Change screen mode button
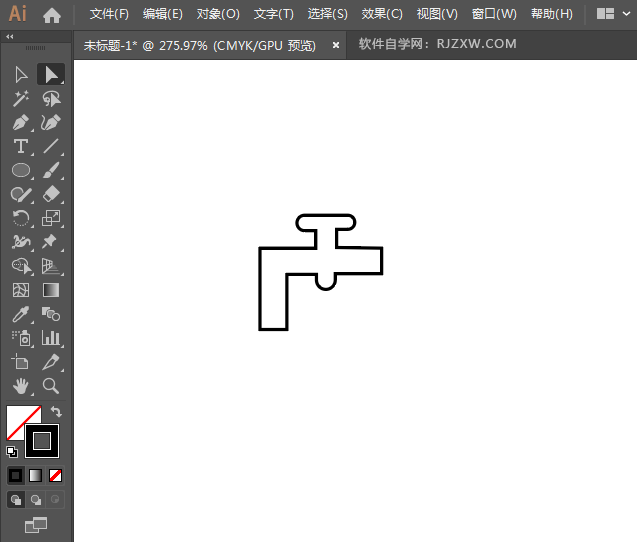Image resolution: width=637 pixels, height=542 pixels. tap(36, 525)
